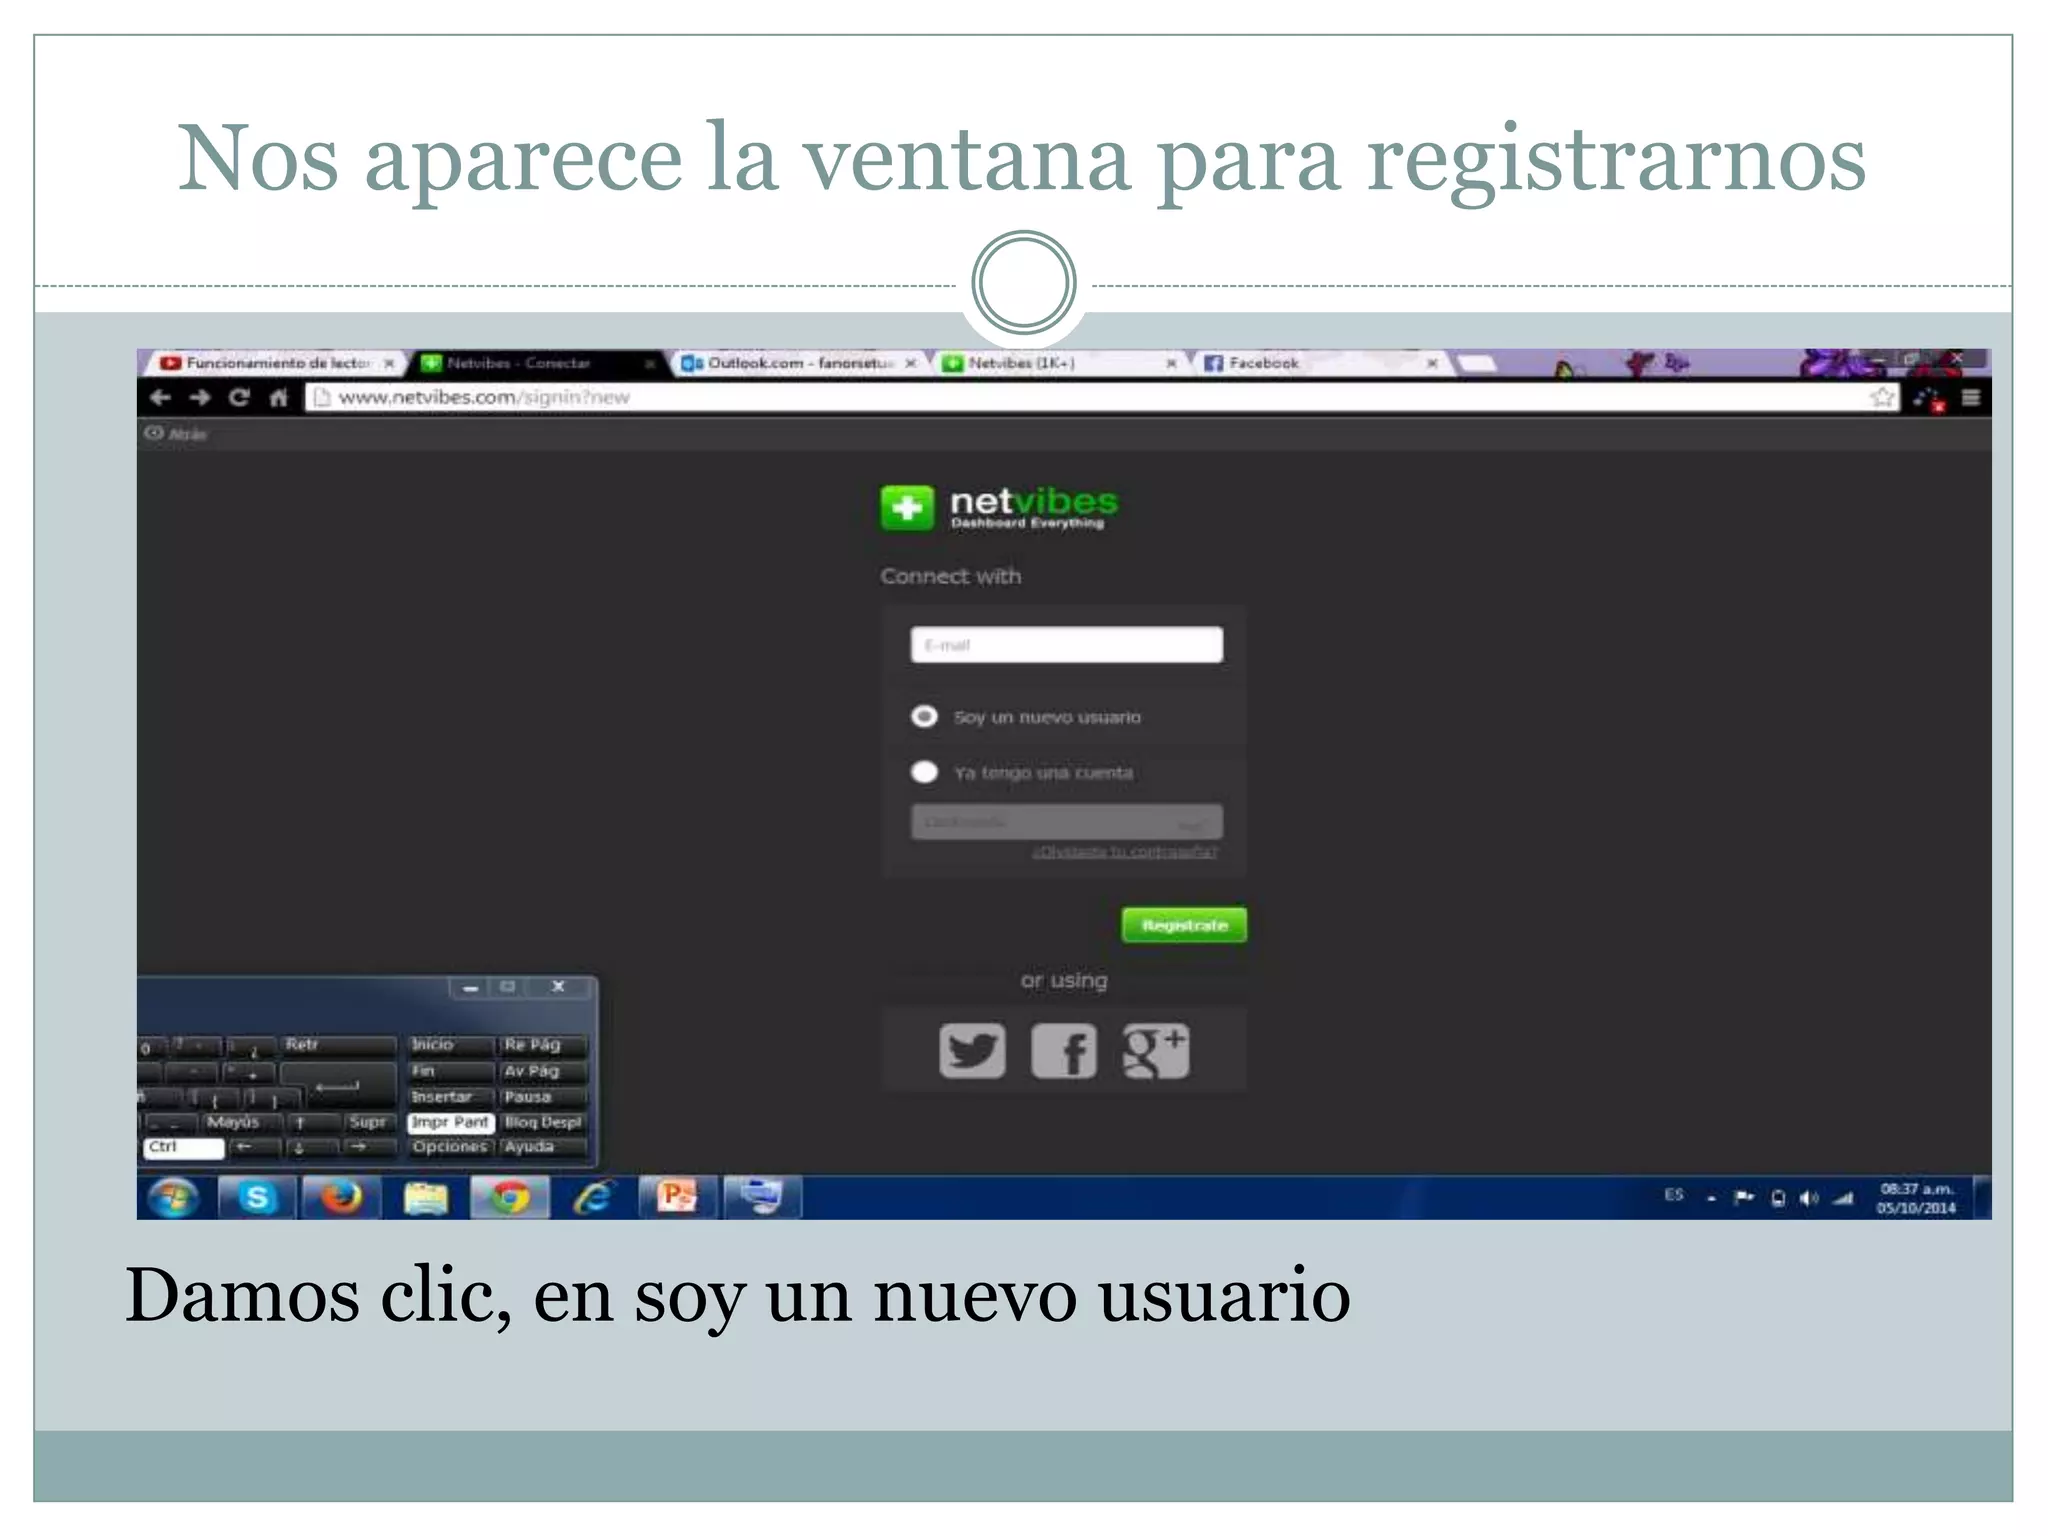Click the 'Re Pág' on-screen key
Screen dimensions: 2048x1536
click(x=543, y=1044)
